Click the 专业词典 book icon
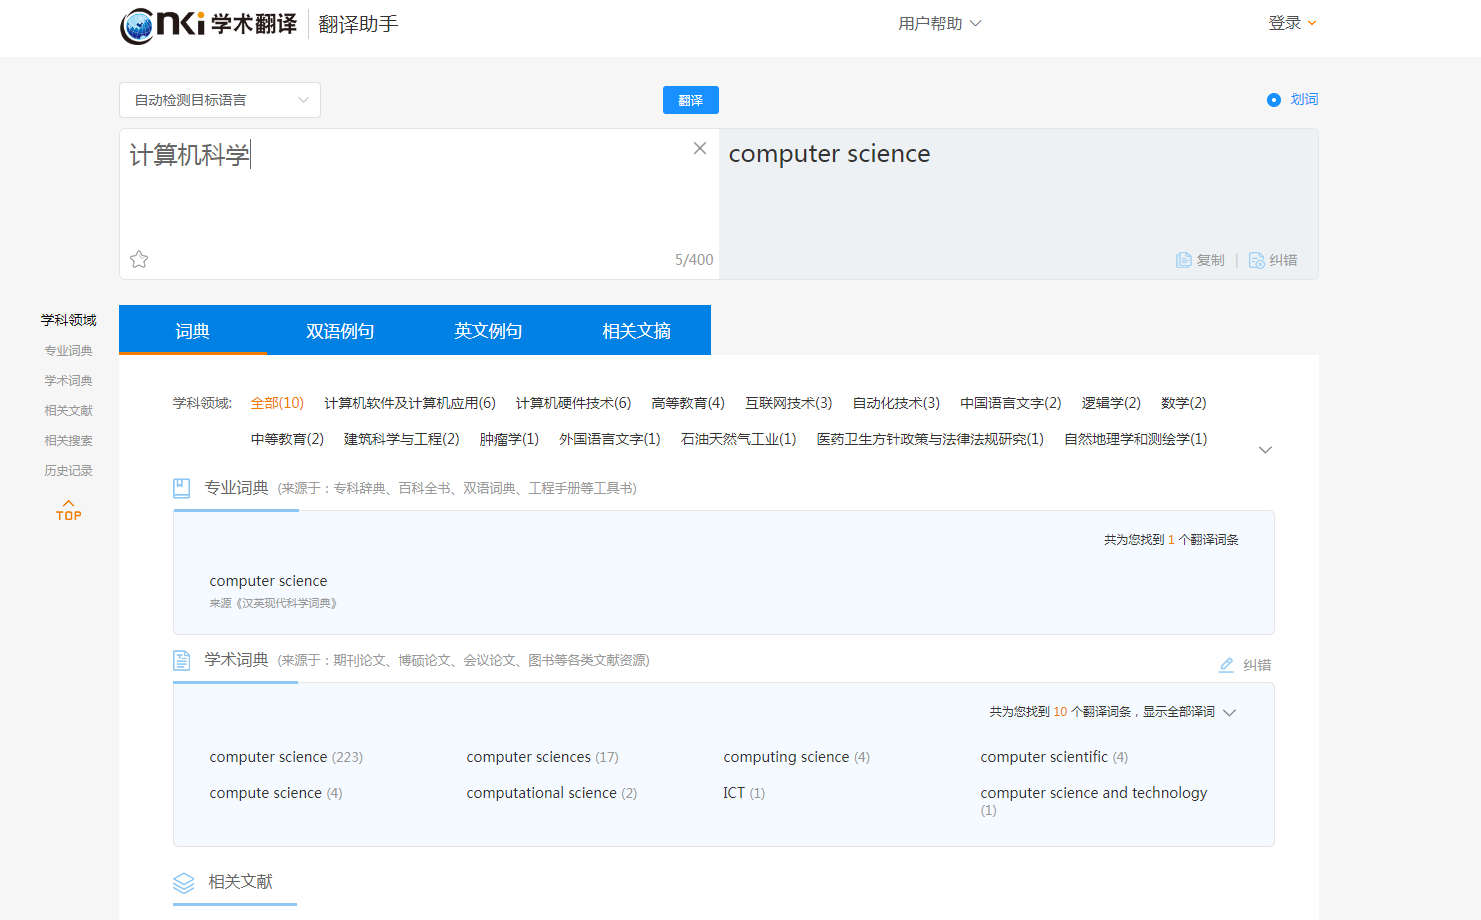The image size is (1481, 920). tap(181, 488)
